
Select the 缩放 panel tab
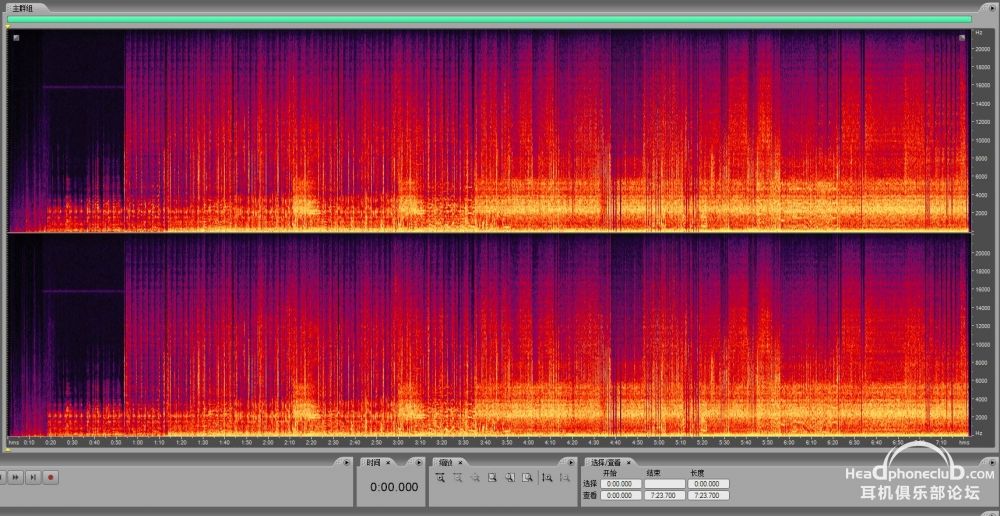[x=445, y=462]
